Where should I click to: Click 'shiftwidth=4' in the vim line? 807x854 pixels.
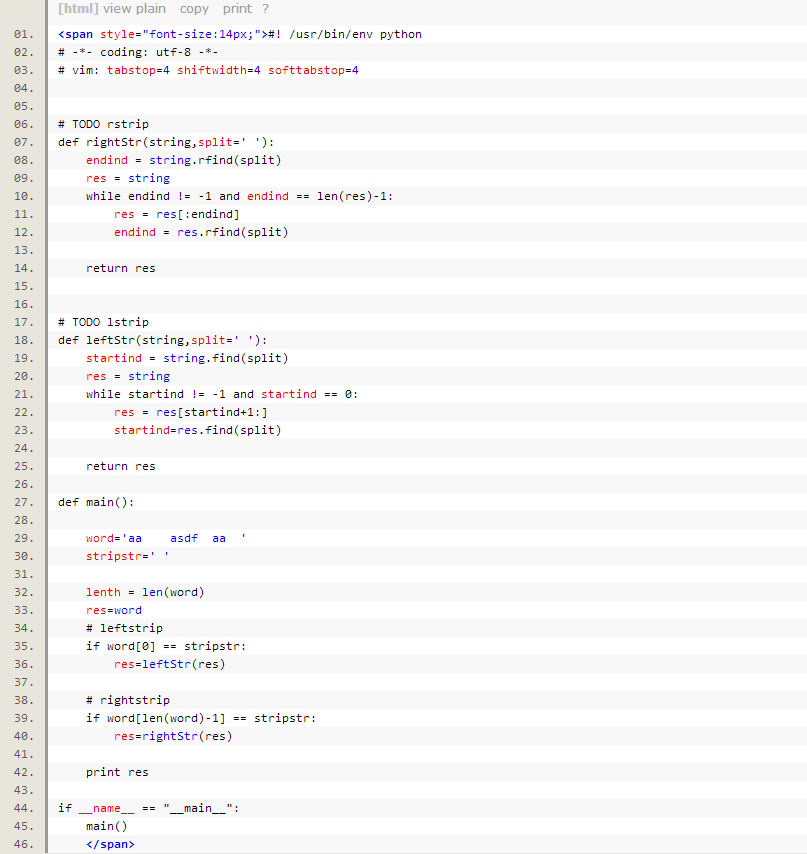click(x=219, y=70)
